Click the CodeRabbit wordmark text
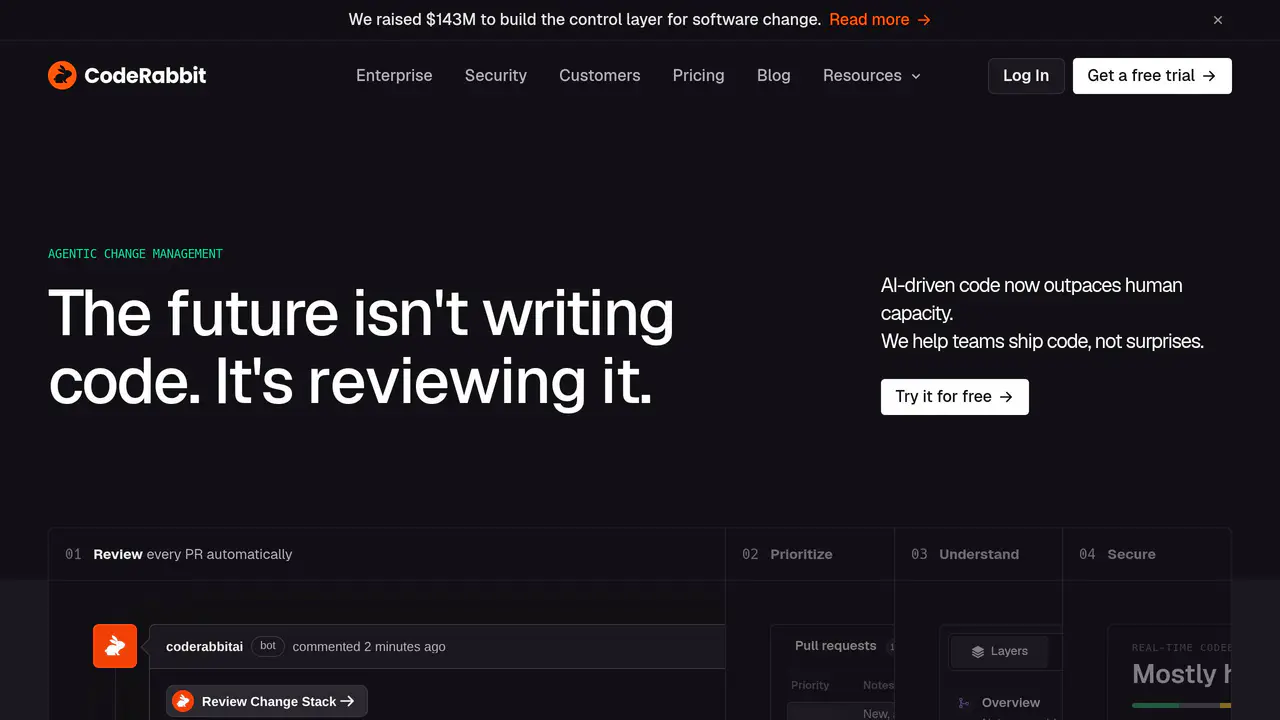The image size is (1280, 720). coord(145,75)
